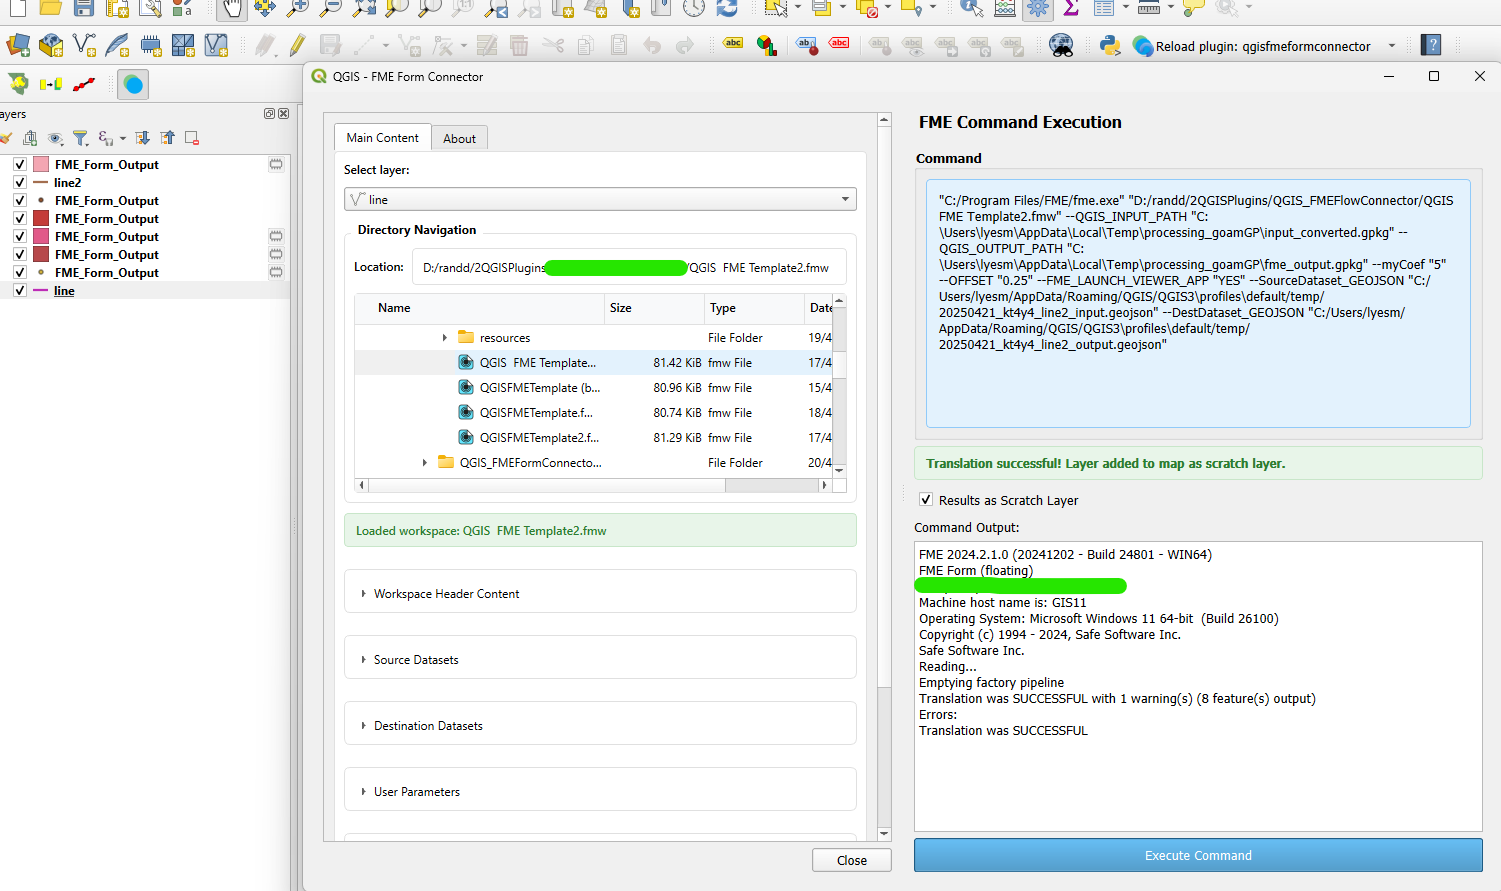1501x891 pixels.
Task: Open the Reload plugin dropdown arrow
Action: click(x=1391, y=46)
